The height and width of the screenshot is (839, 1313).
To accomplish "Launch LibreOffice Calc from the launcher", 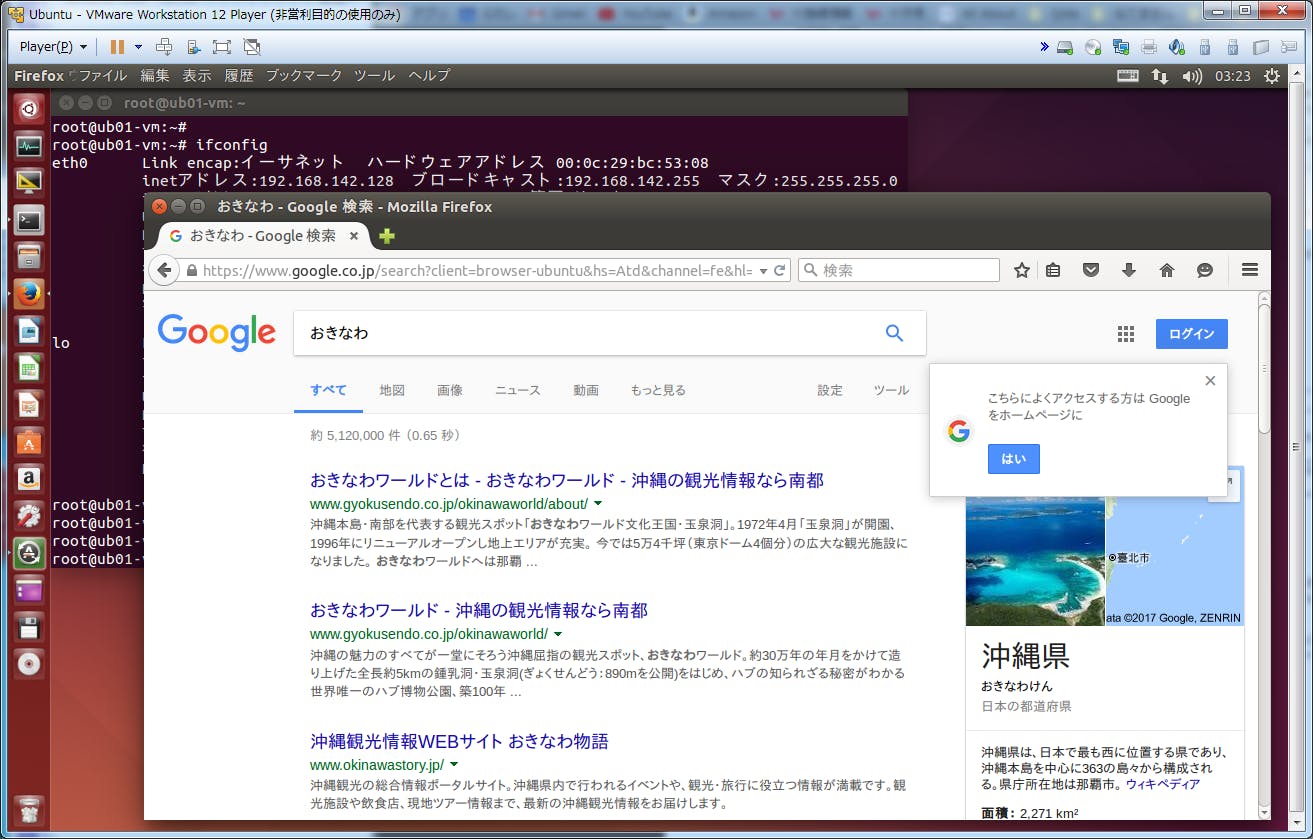I will pyautogui.click(x=29, y=368).
